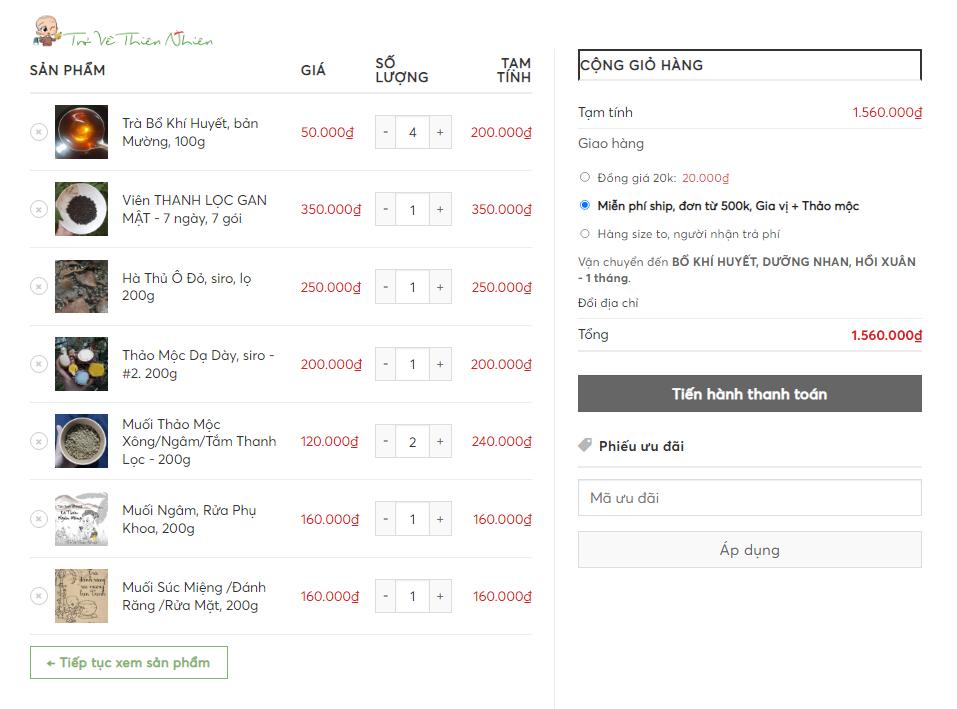Click Tiến hành thanh toán checkout button
Screen dimensions: 957x709
(749, 394)
